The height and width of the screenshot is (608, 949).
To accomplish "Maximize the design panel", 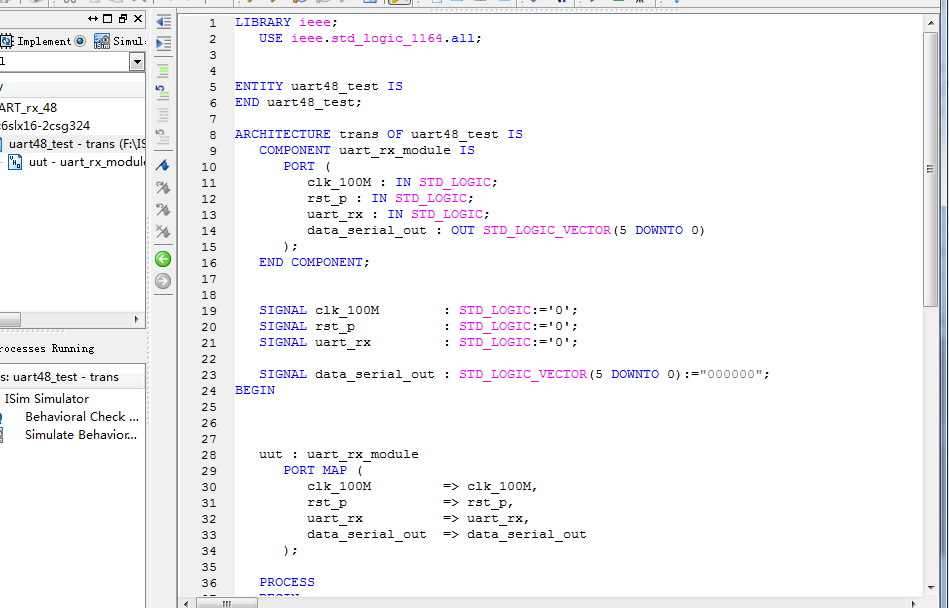I will (x=108, y=19).
